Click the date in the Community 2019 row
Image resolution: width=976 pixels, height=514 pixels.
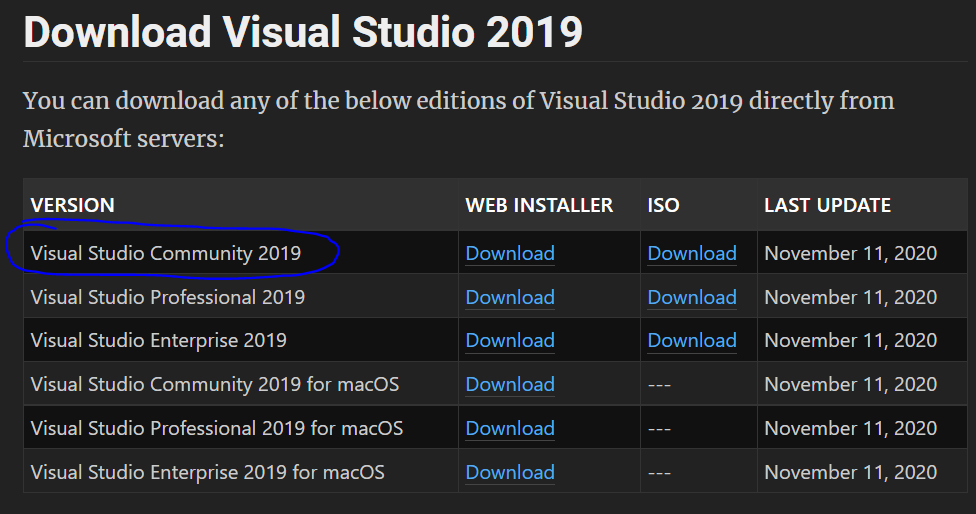pyautogui.click(x=850, y=253)
